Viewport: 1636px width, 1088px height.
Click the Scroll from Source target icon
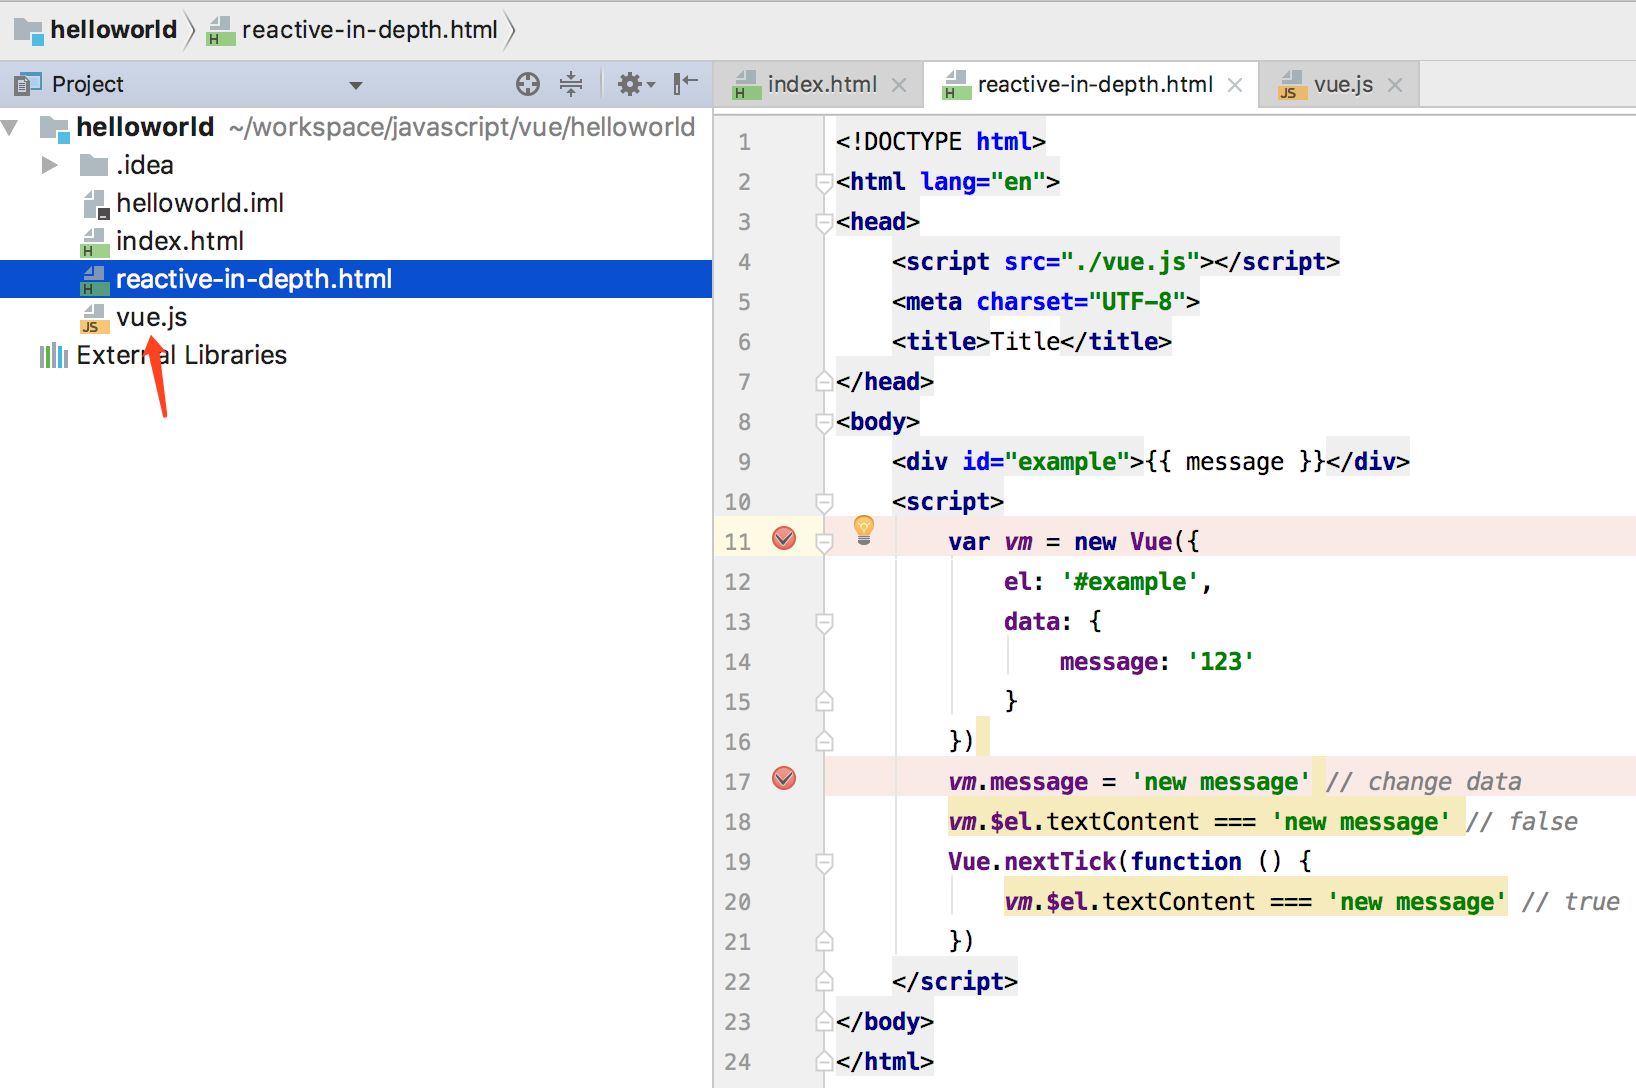tap(528, 84)
